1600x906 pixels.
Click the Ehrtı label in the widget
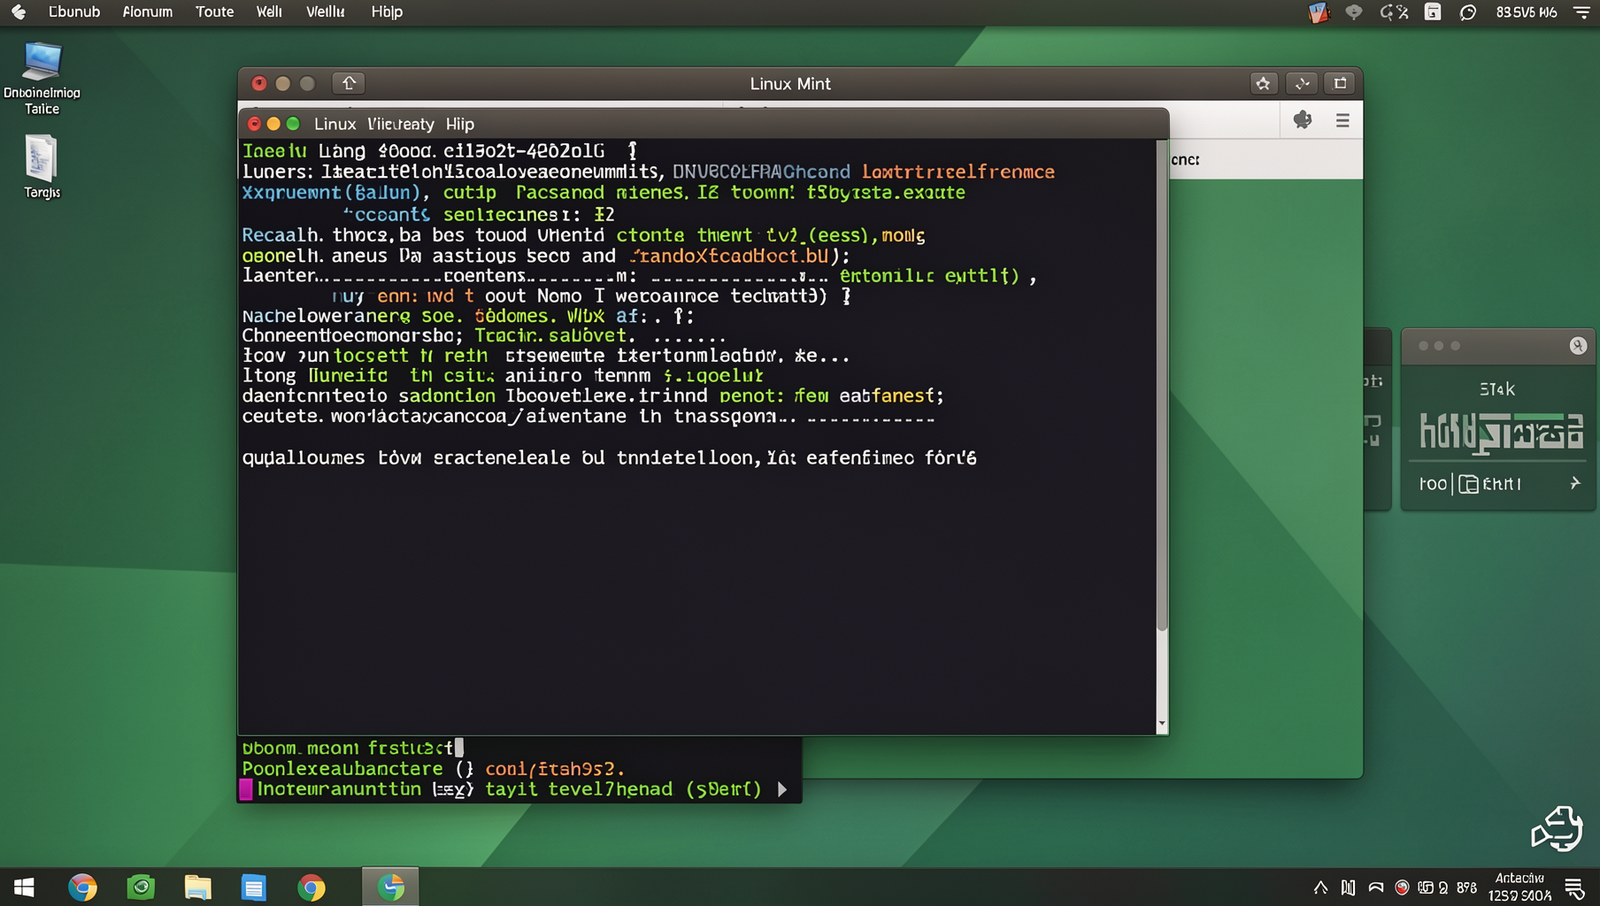[1502, 484]
